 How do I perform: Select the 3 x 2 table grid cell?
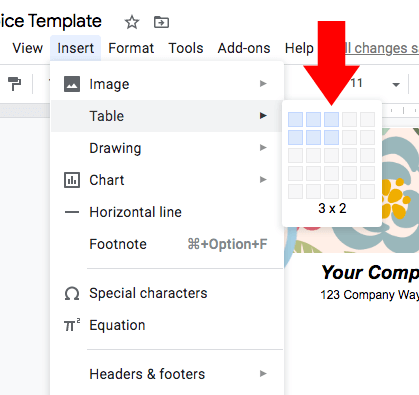point(331,137)
